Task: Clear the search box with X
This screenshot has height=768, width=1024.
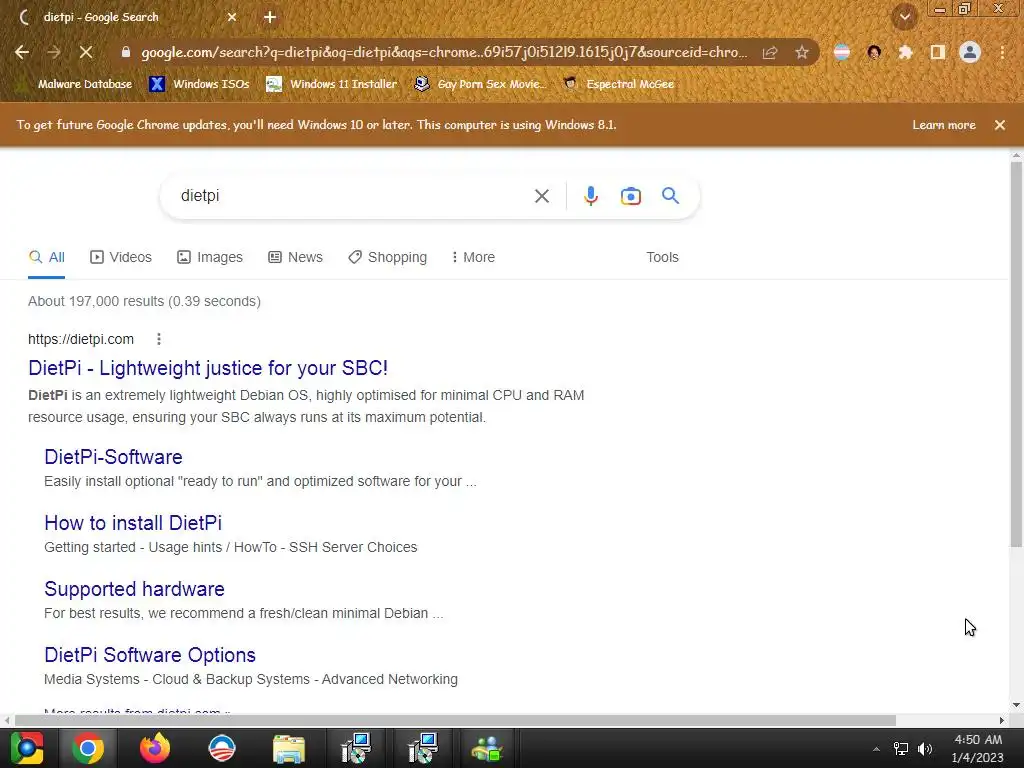Action: tap(541, 196)
